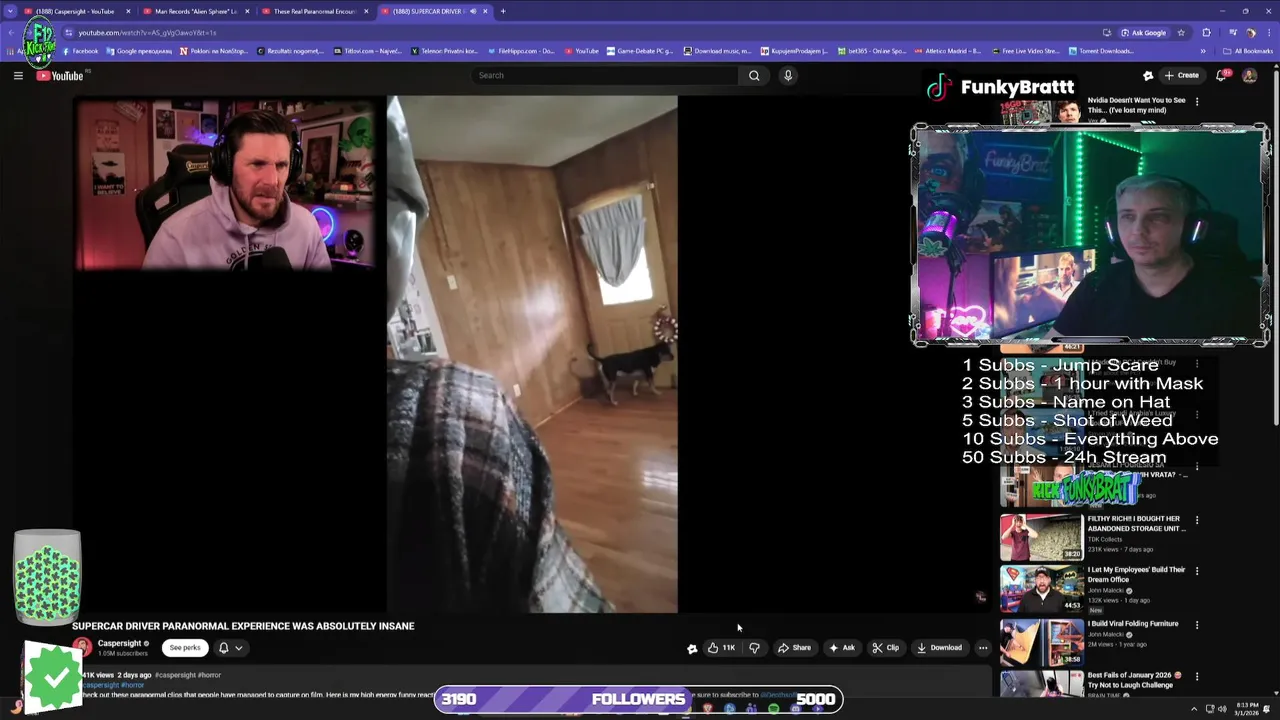This screenshot has width=1280, height=720.
Task: Open options for Viral Folding Furniture video
Action: tap(1197, 625)
